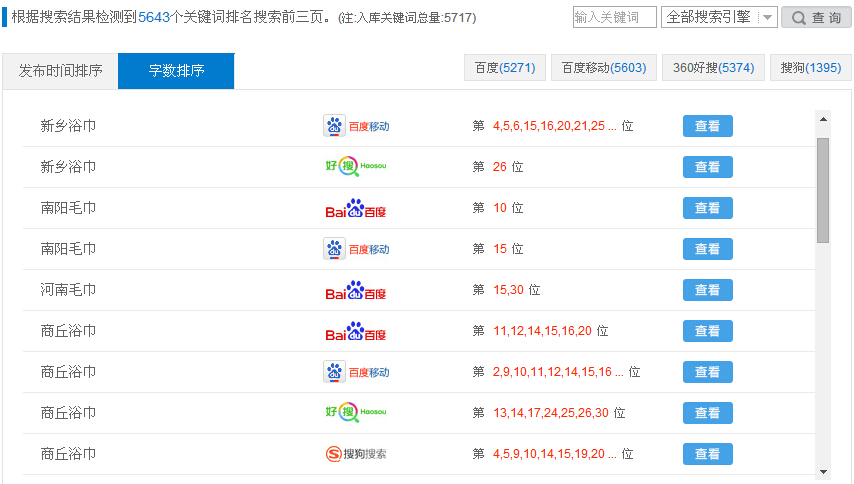Click keyword 商丘浴巾 in Sogou row

68,454
